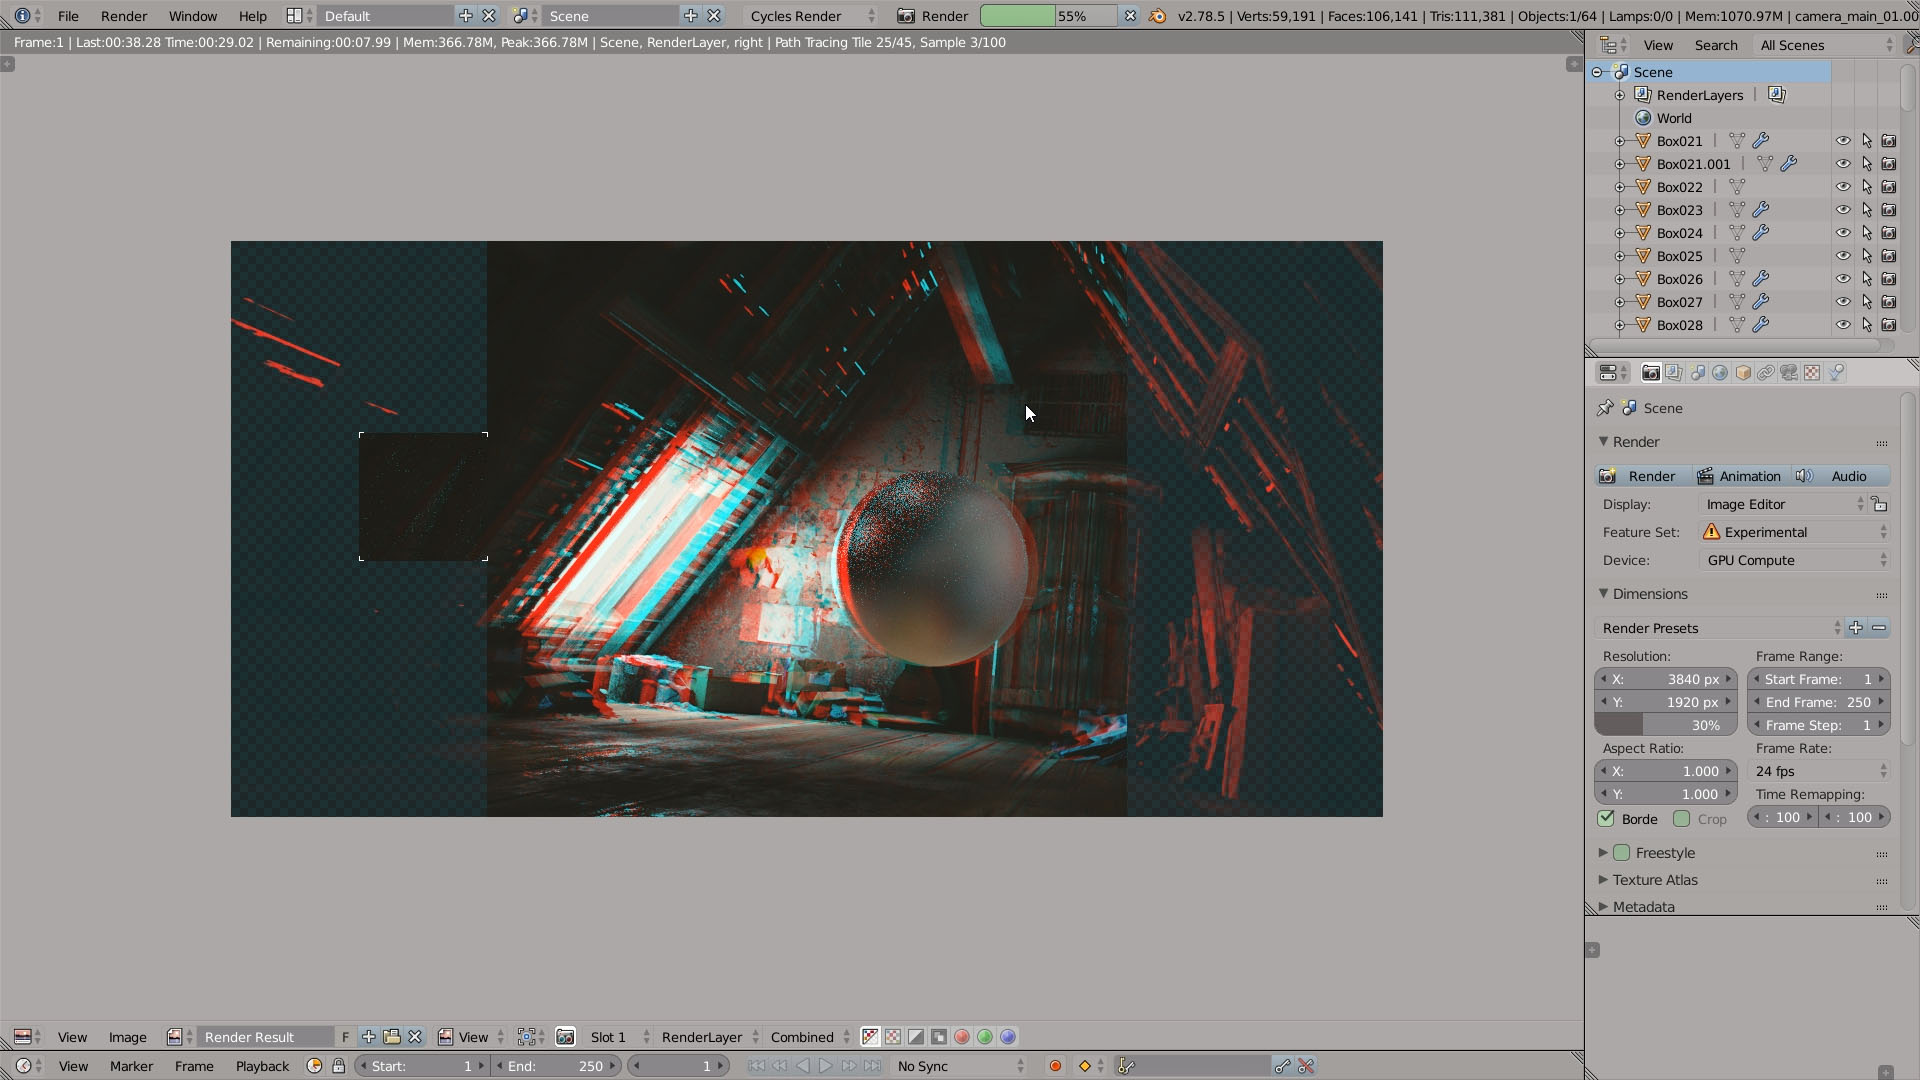Show red channel in image editor
The image size is (1920, 1080).
(x=962, y=1037)
